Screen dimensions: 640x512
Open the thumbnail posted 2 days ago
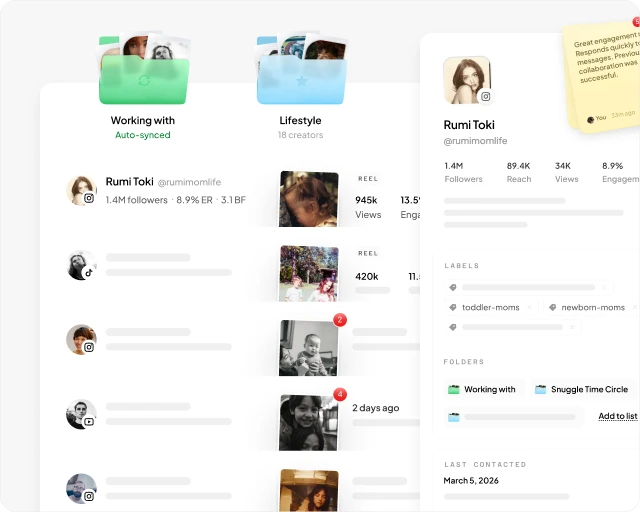pyautogui.click(x=309, y=423)
